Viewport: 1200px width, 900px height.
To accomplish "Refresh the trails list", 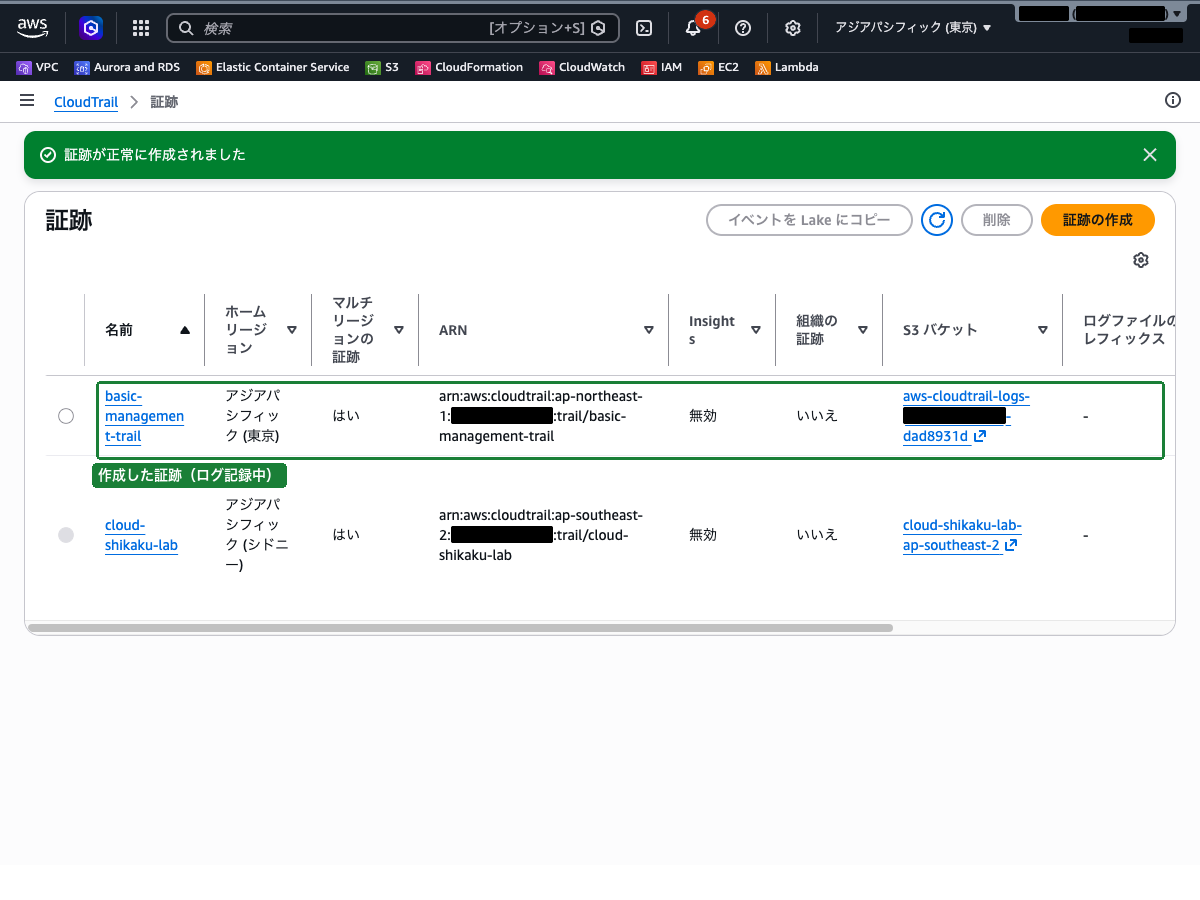I will coord(937,220).
